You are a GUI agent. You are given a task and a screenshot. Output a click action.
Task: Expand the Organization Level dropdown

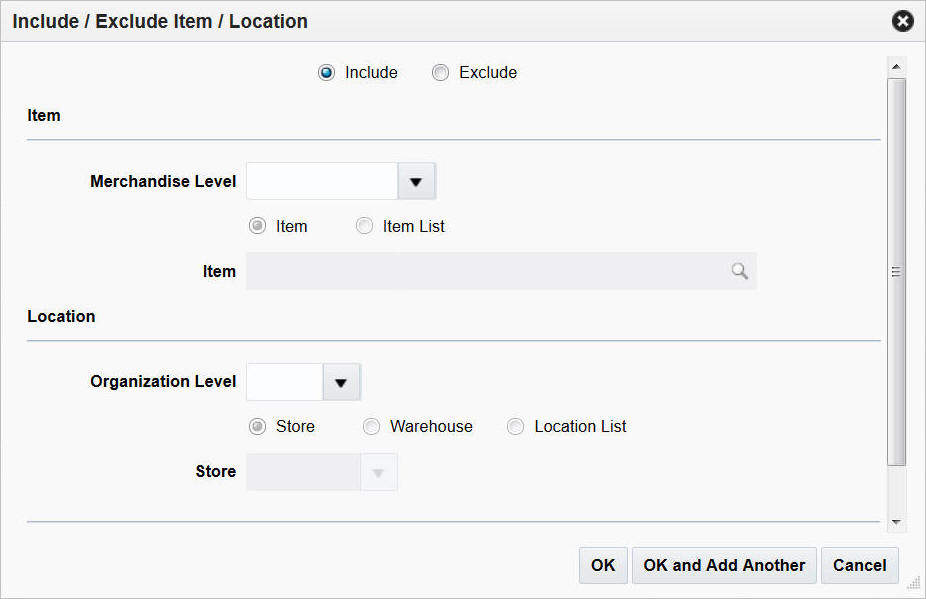341,382
